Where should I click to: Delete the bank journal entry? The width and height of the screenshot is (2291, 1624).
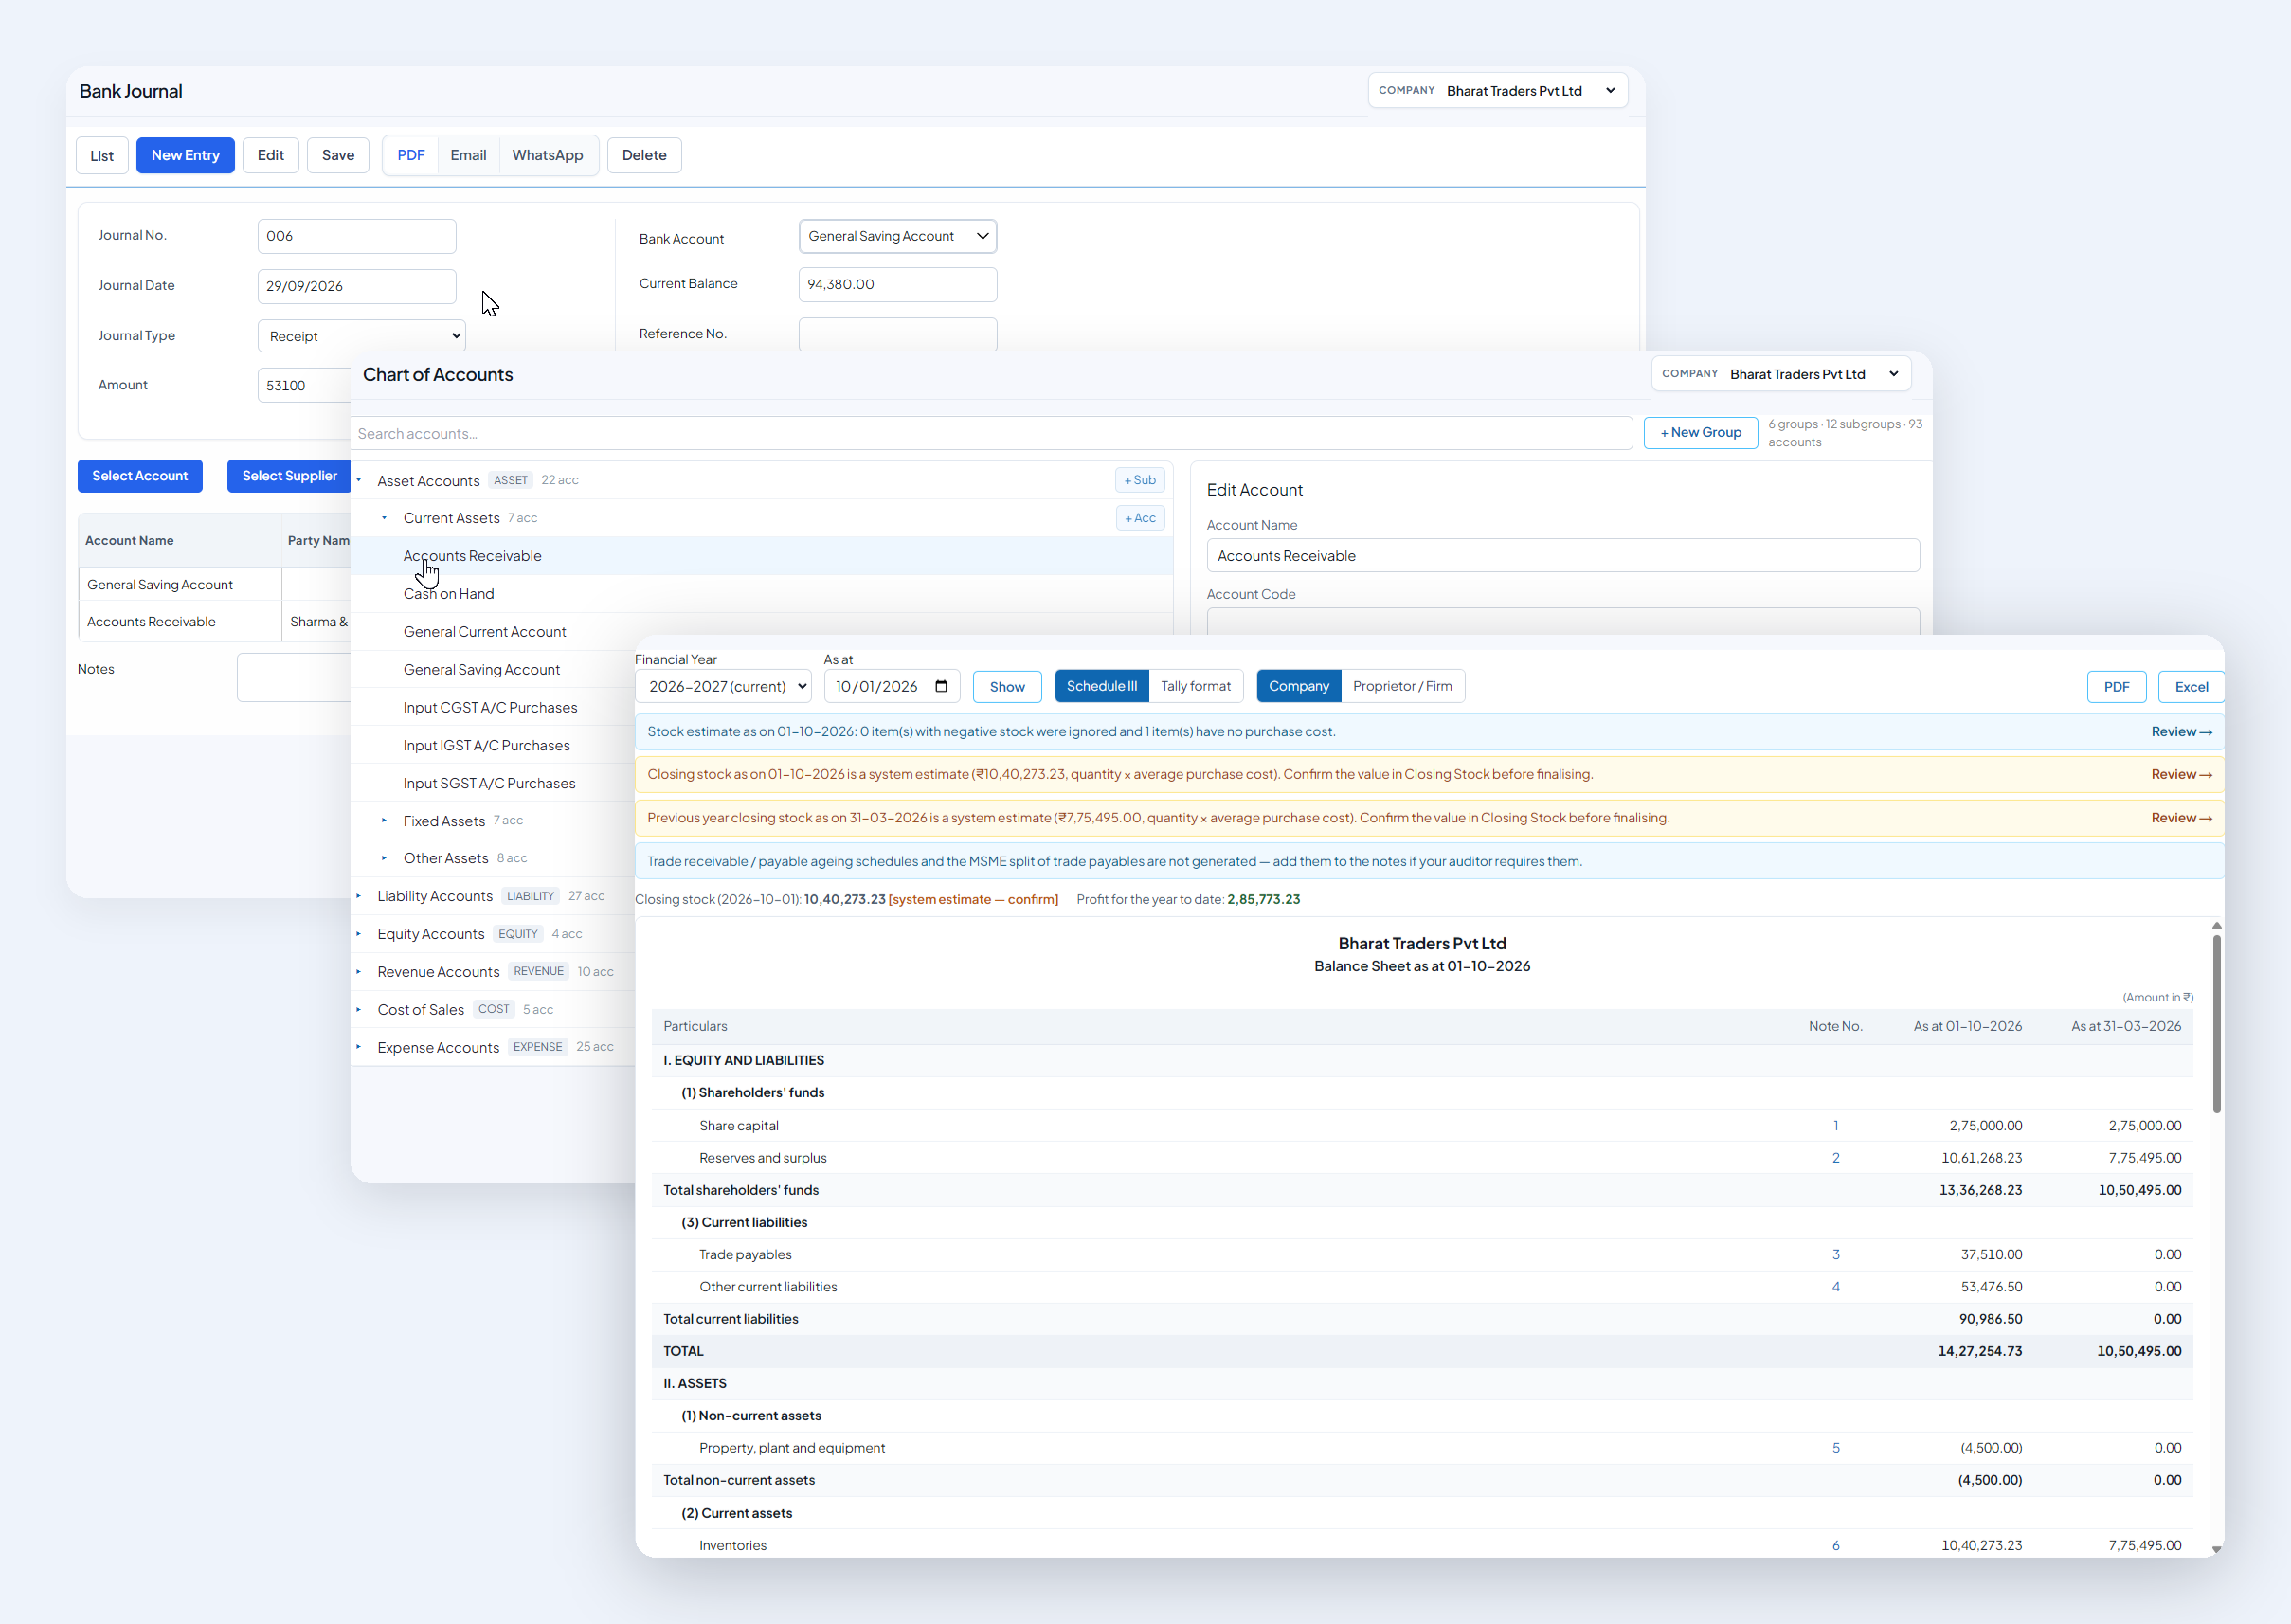(644, 155)
